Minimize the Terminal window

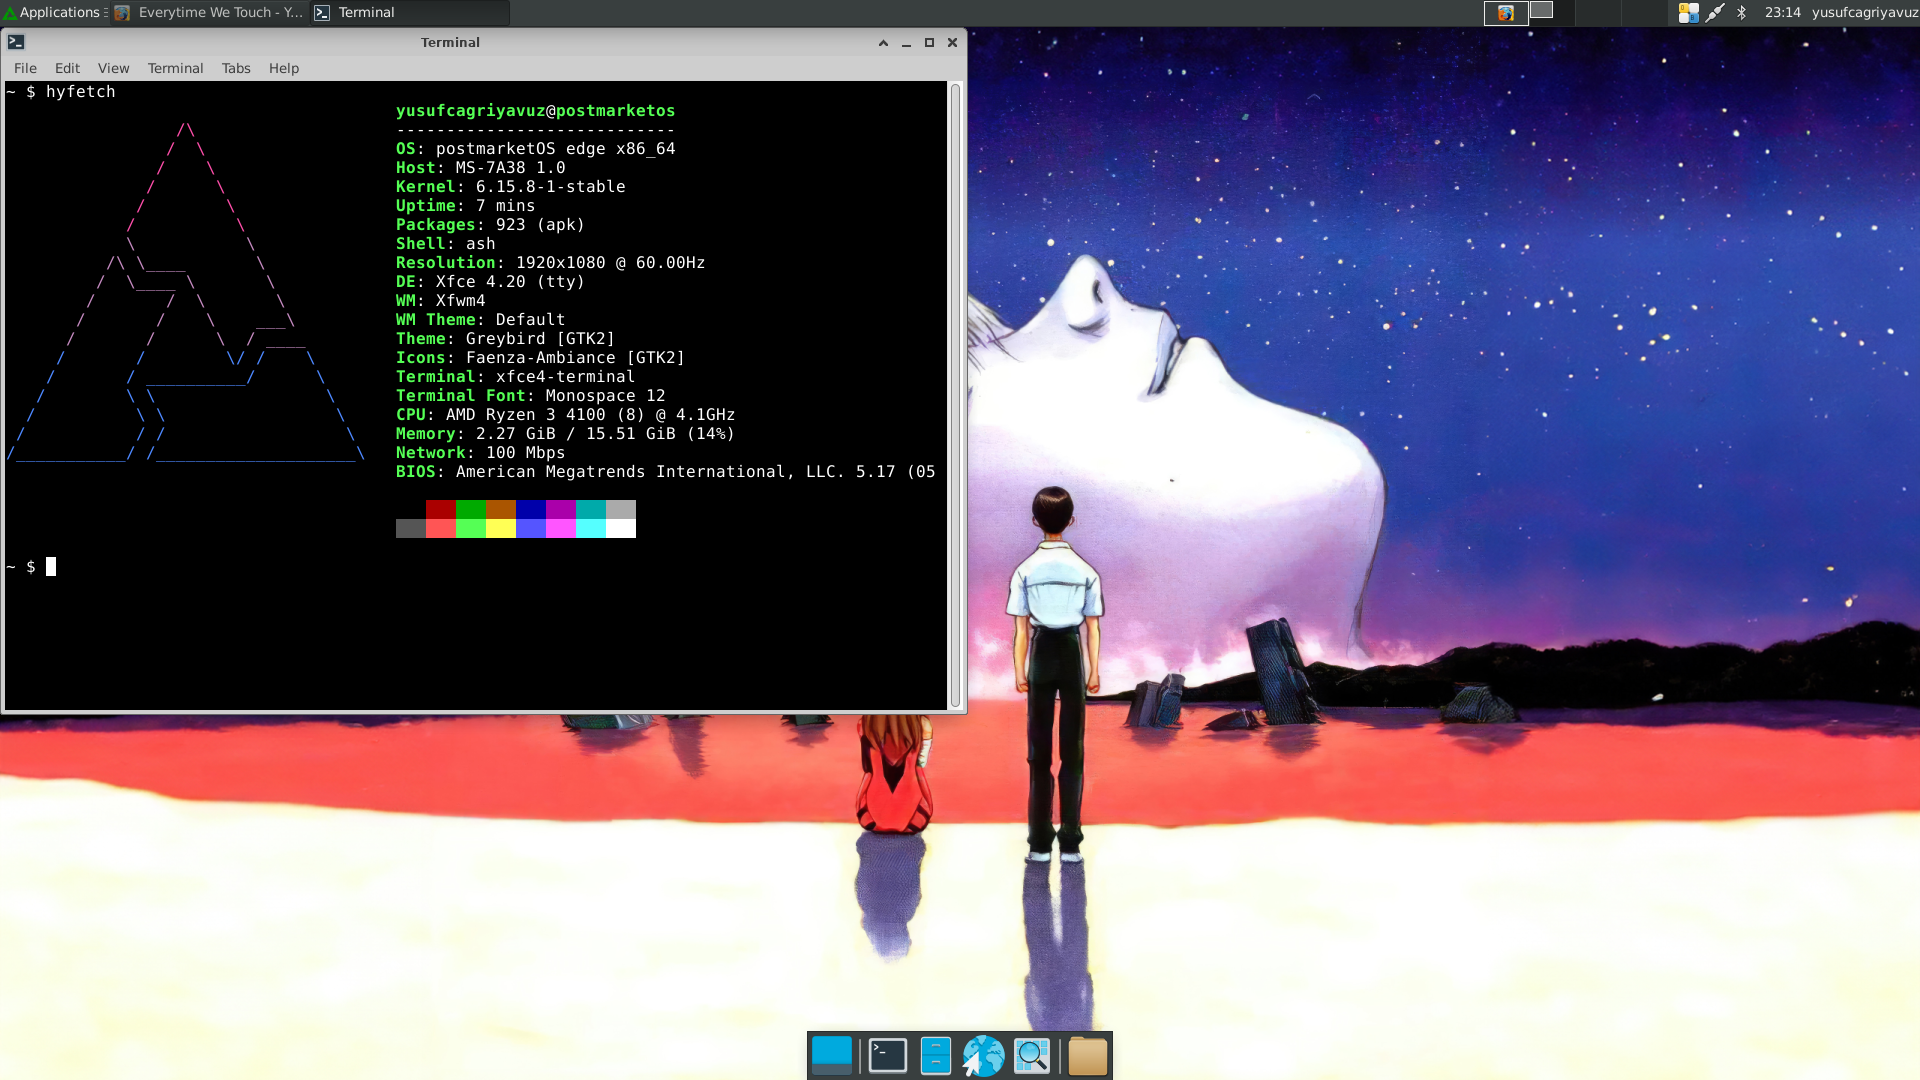(906, 42)
